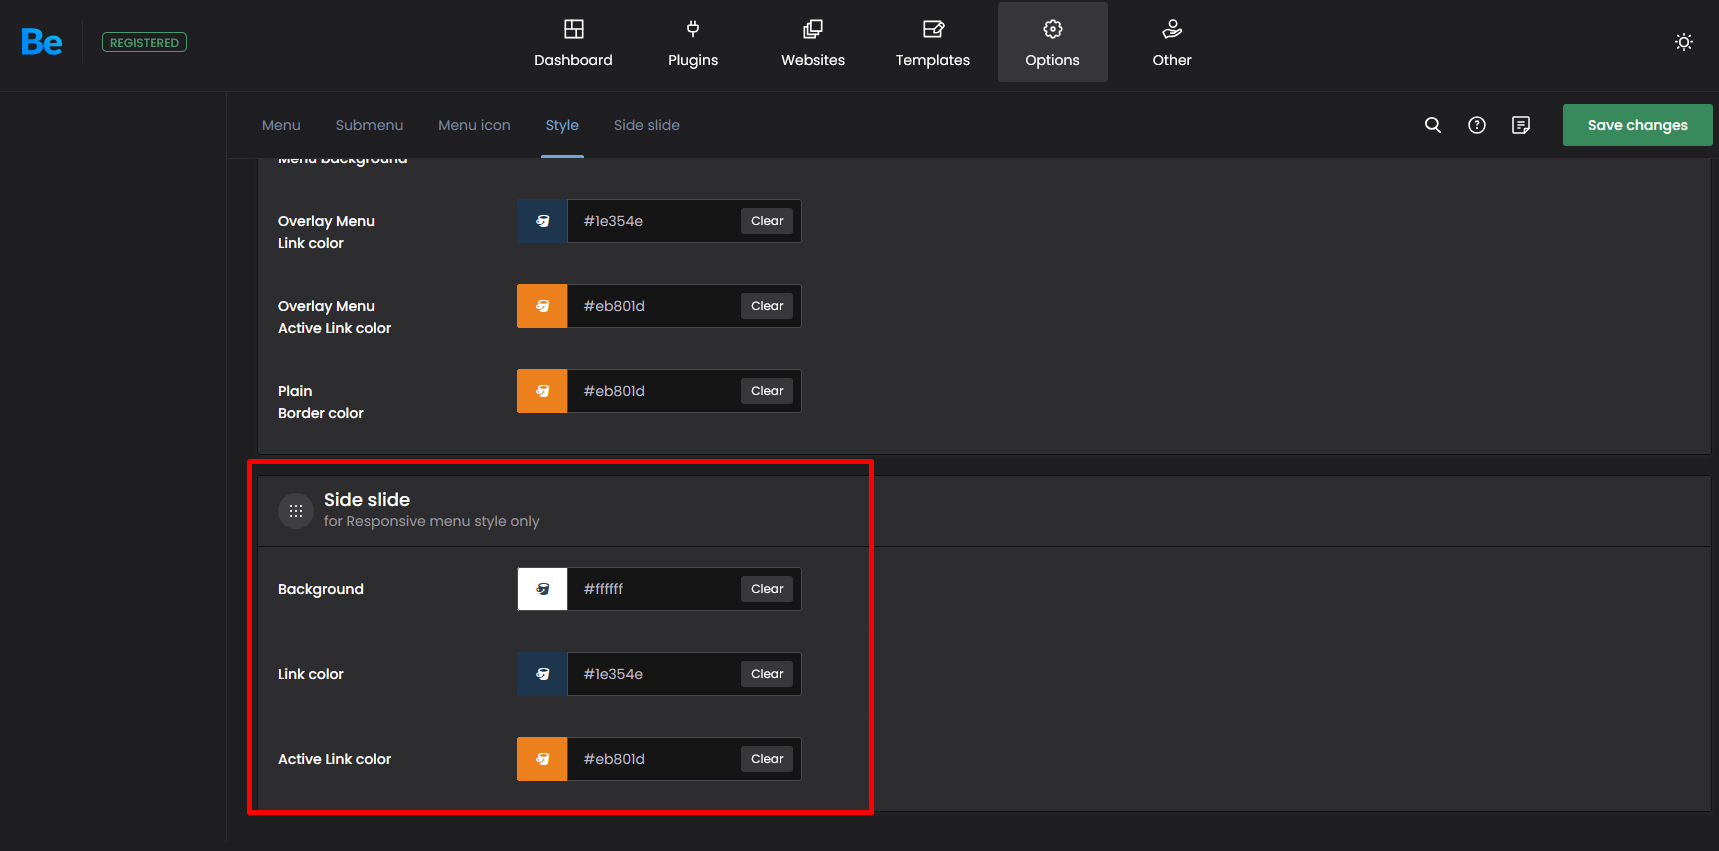
Task: Open the notes icon beside Save changes
Action: coord(1521,125)
